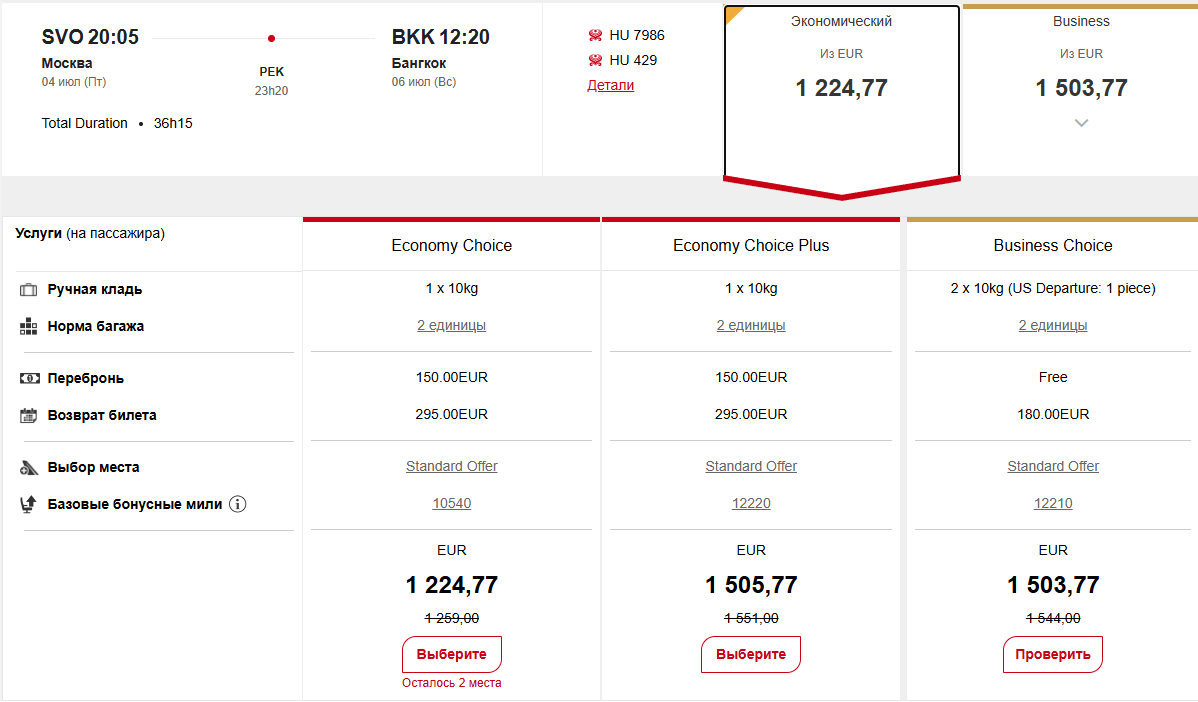Choose Economy Choice with Выберите button
This screenshot has width=1198, height=702.
452,655
